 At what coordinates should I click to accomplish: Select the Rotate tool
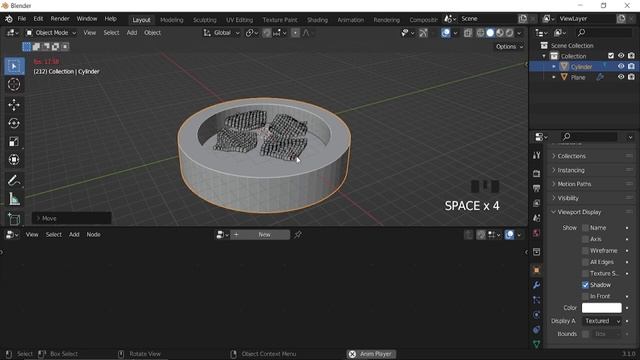click(14, 123)
